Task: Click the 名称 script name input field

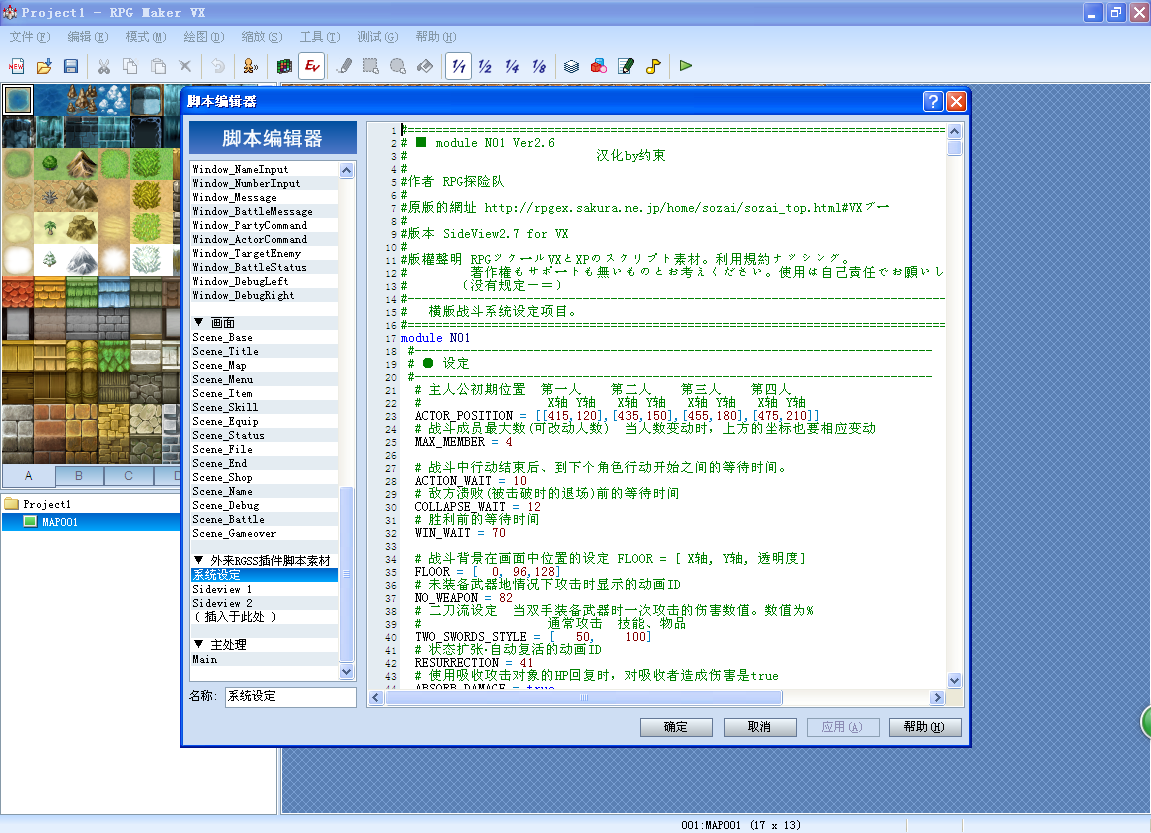Action: [x=291, y=696]
